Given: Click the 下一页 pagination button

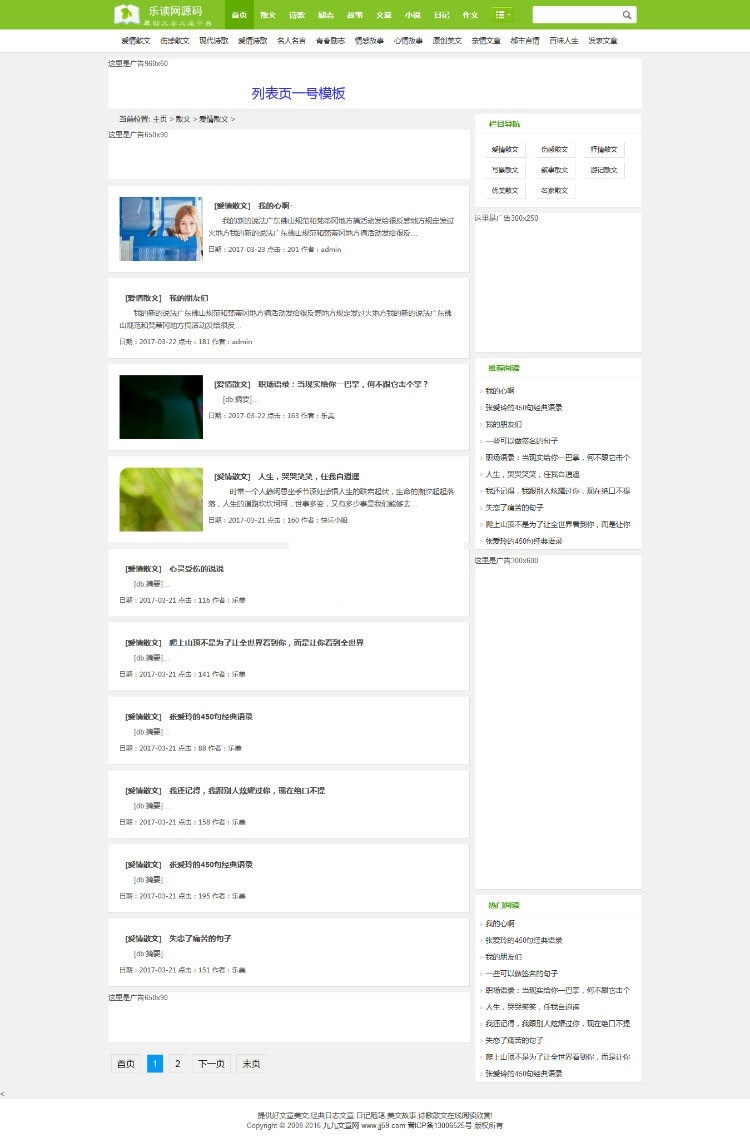Looking at the screenshot, I should [210, 1064].
